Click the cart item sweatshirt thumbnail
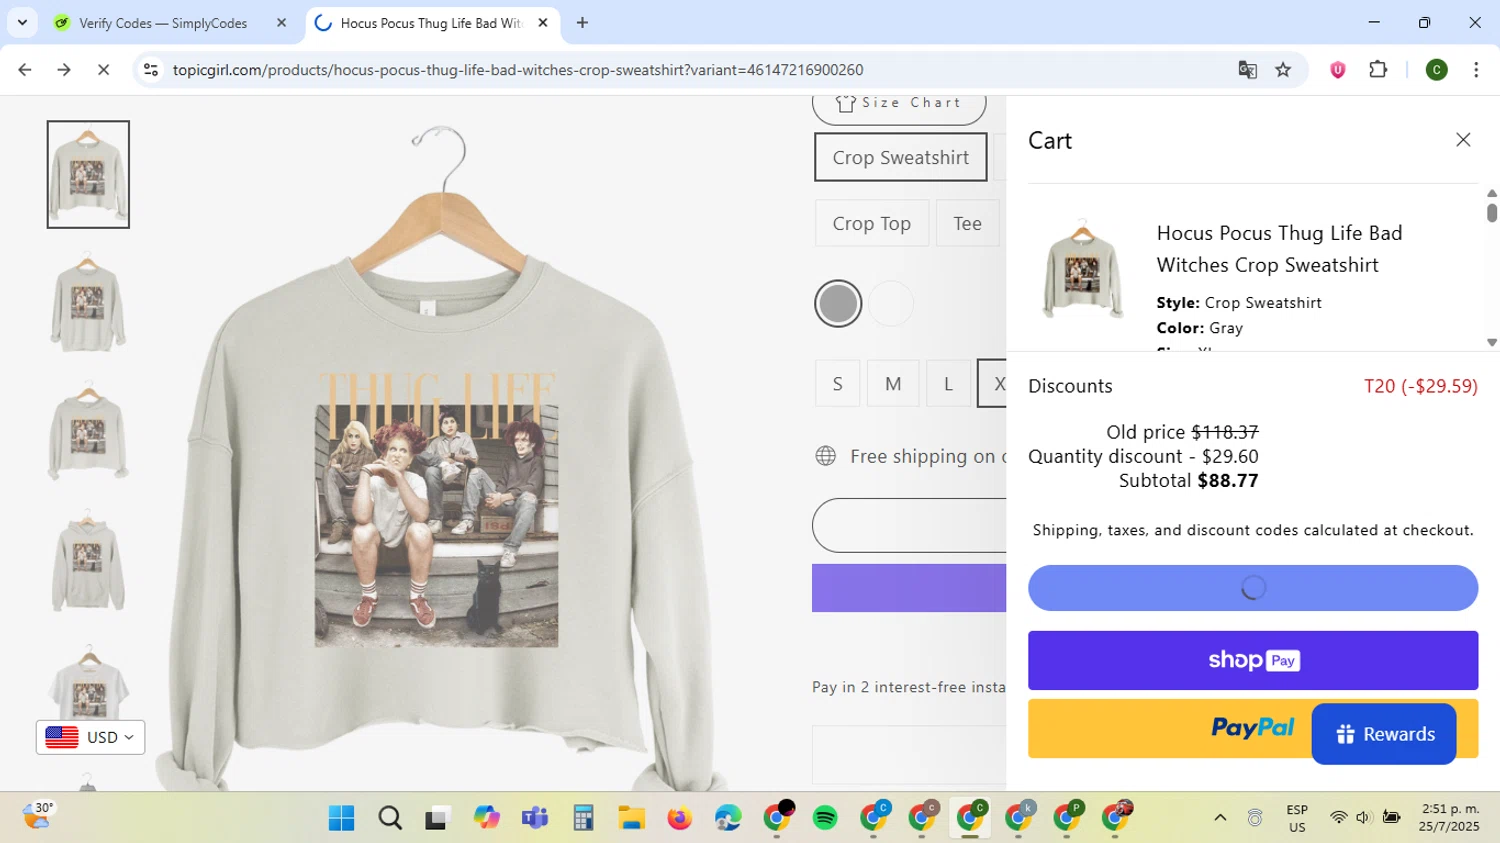 click(x=1082, y=268)
